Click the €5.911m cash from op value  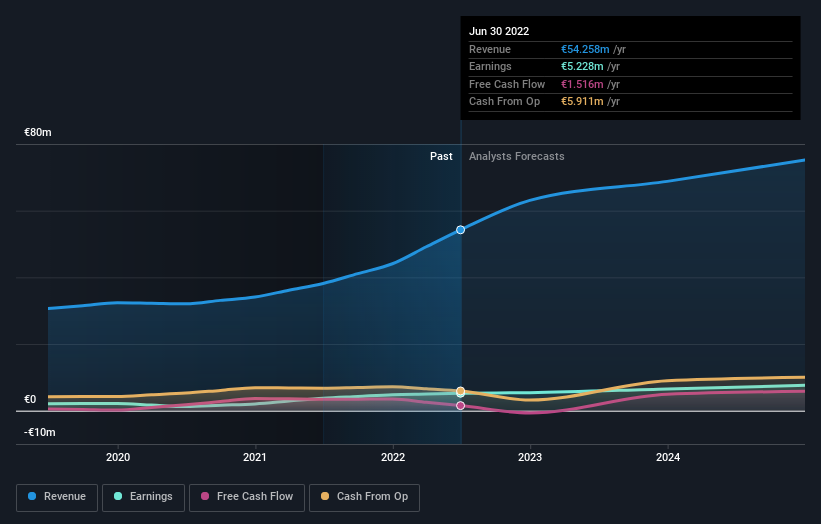pyautogui.click(x=582, y=102)
